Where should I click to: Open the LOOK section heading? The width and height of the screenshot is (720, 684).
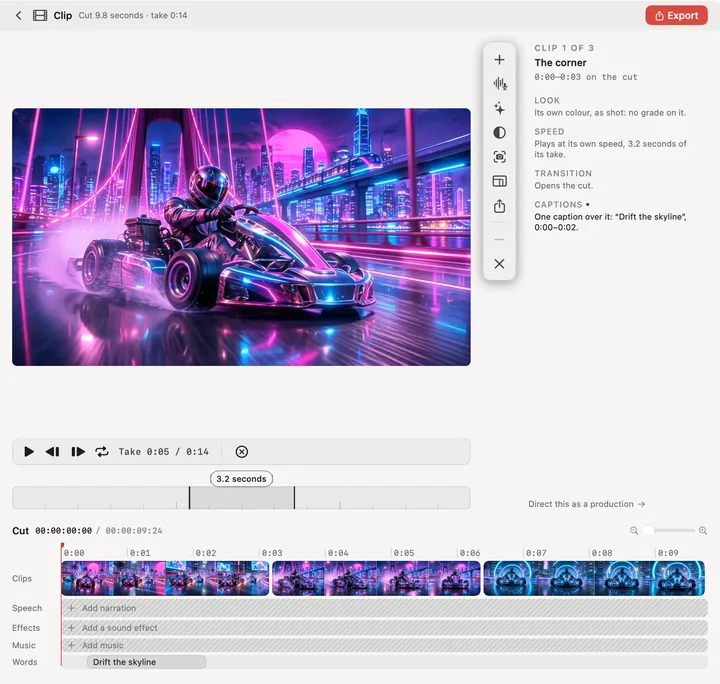(547, 101)
